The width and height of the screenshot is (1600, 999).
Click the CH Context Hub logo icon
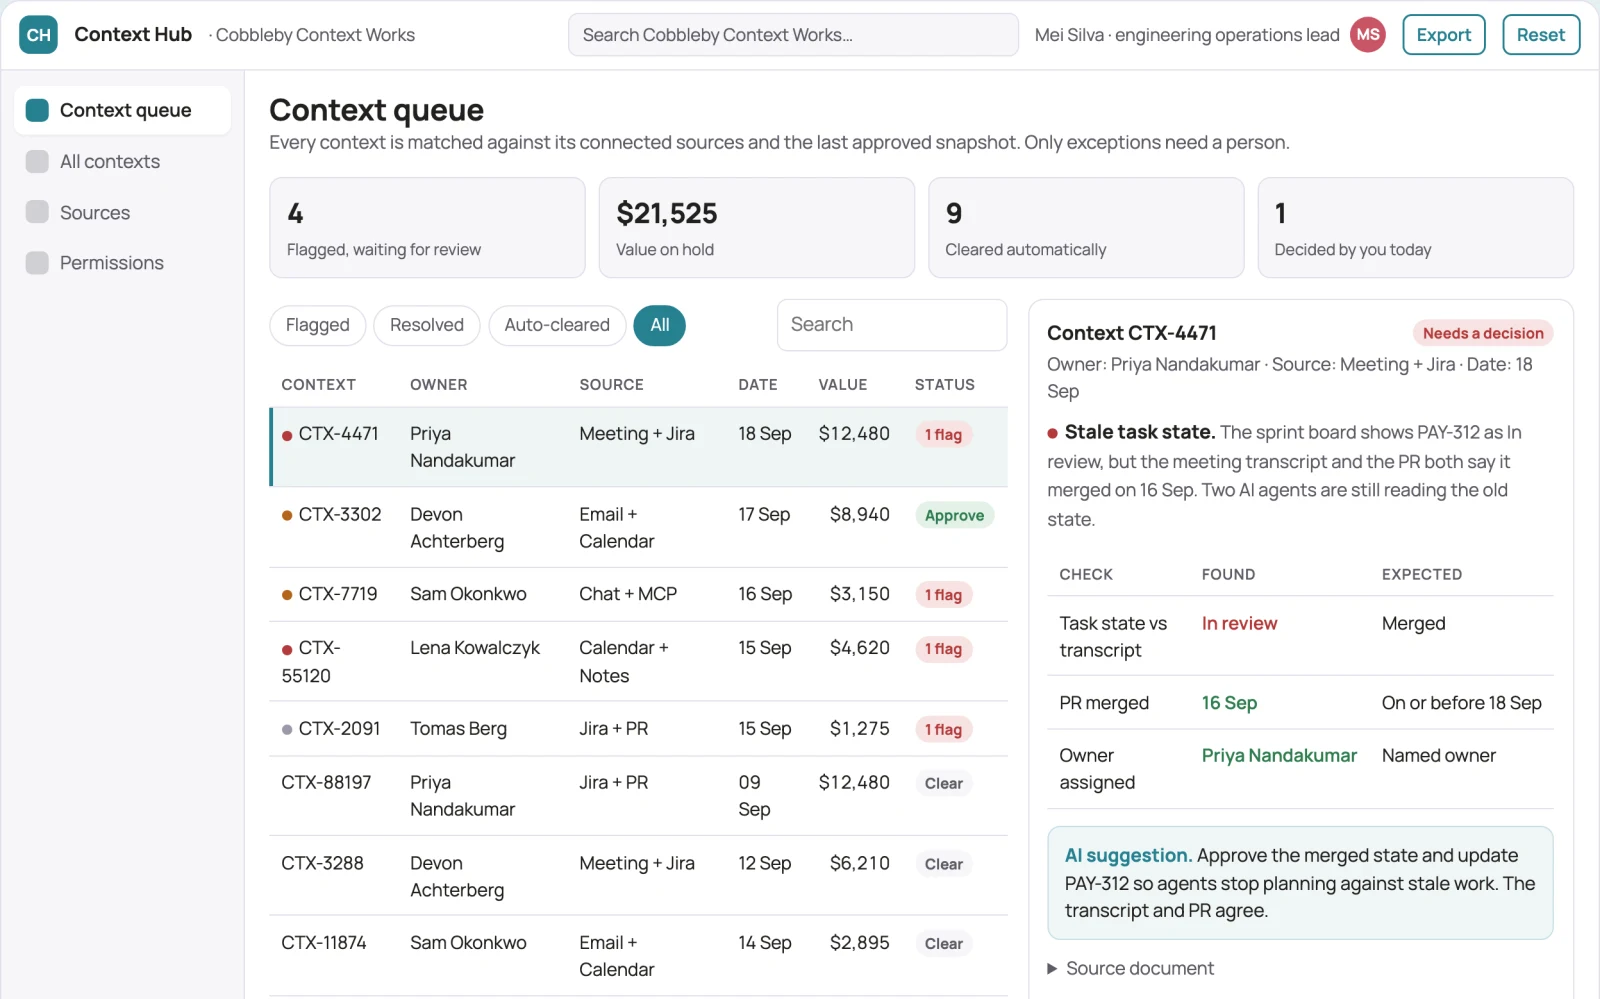[x=39, y=35]
